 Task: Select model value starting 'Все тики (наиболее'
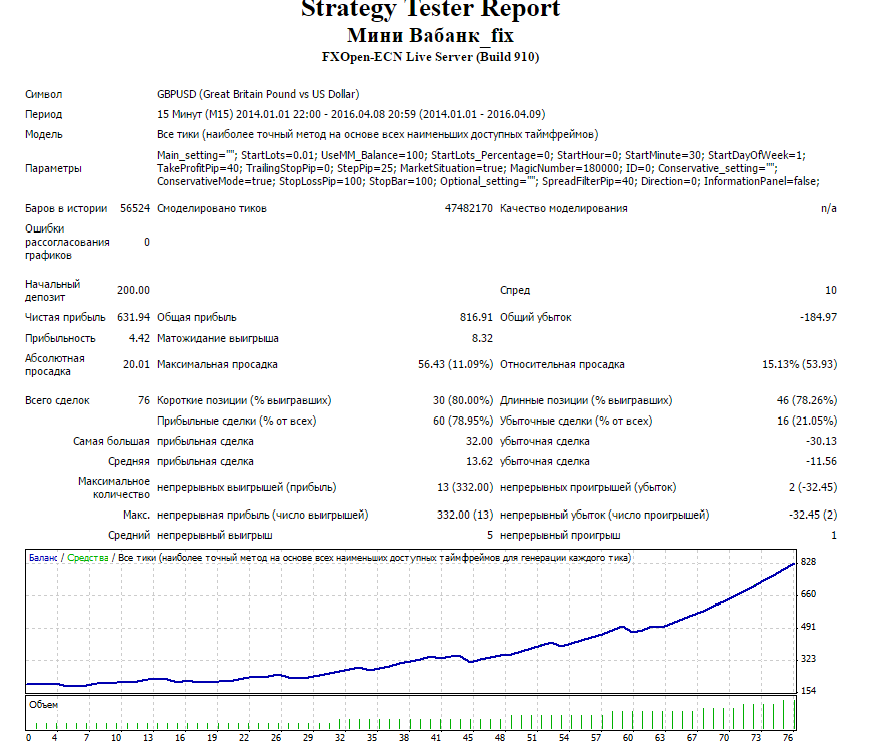tap(377, 135)
